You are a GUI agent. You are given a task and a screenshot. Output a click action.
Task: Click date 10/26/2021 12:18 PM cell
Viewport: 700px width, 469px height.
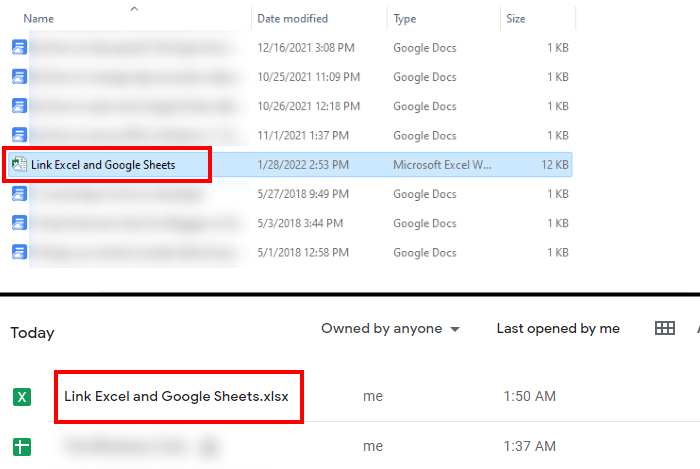point(308,106)
